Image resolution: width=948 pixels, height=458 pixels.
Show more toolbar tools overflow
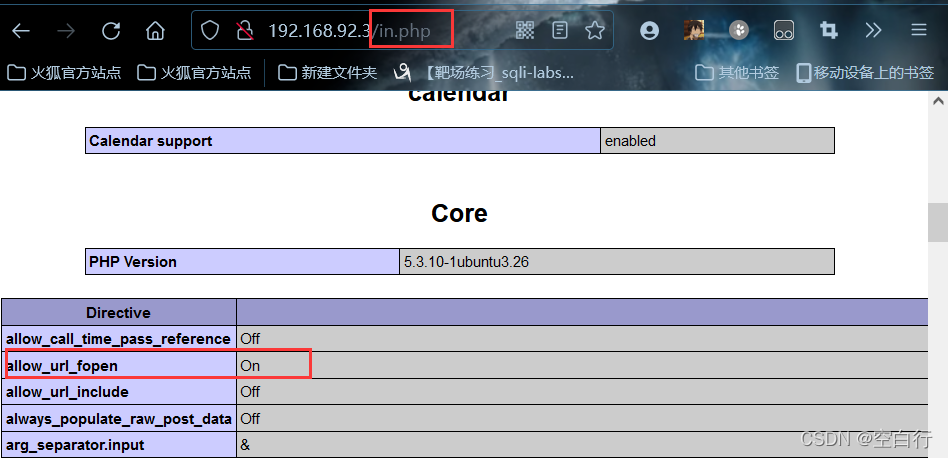click(x=873, y=30)
